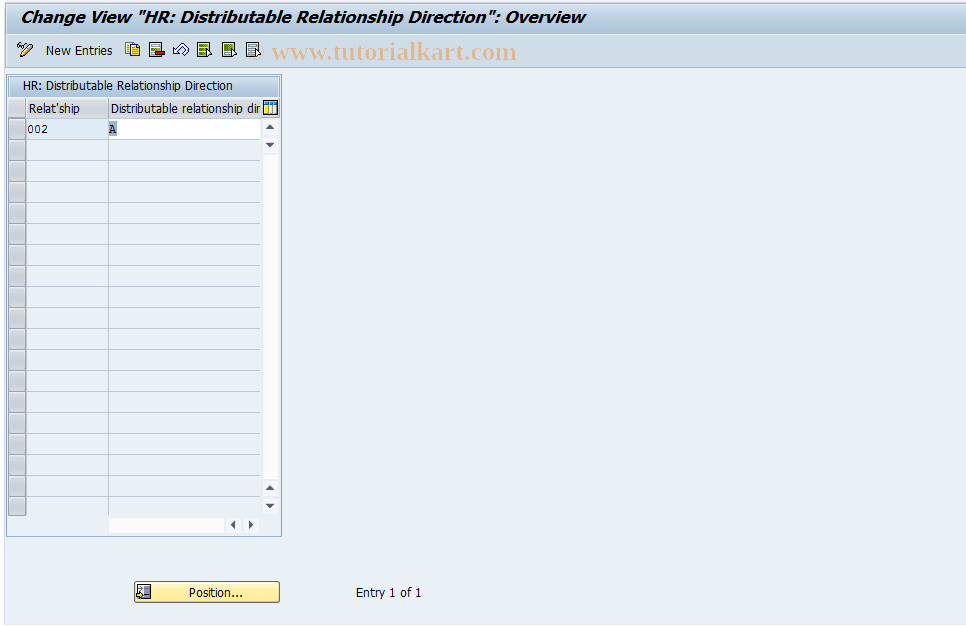966x626 pixels.
Task: Click the Deselect All icon
Action: [x=253, y=50]
